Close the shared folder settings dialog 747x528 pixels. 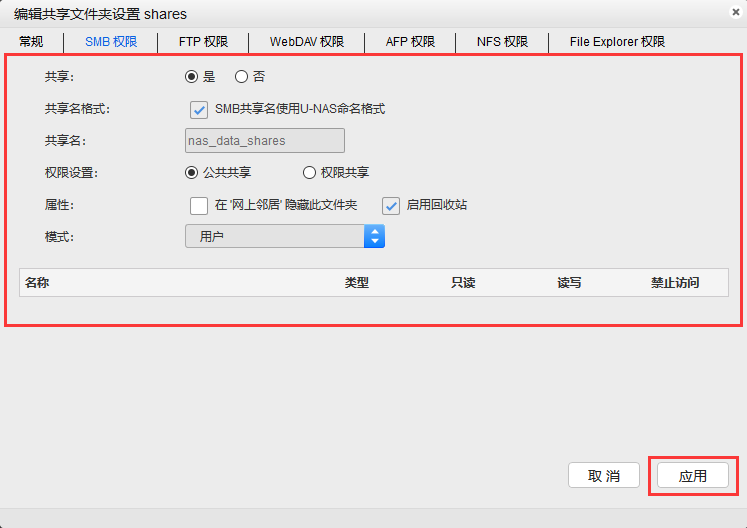tap(736, 11)
